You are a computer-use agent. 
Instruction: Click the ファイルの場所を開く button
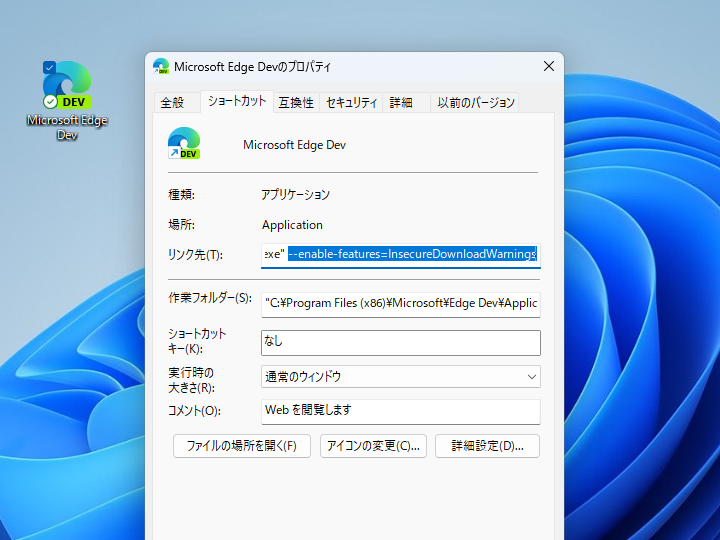[242, 446]
